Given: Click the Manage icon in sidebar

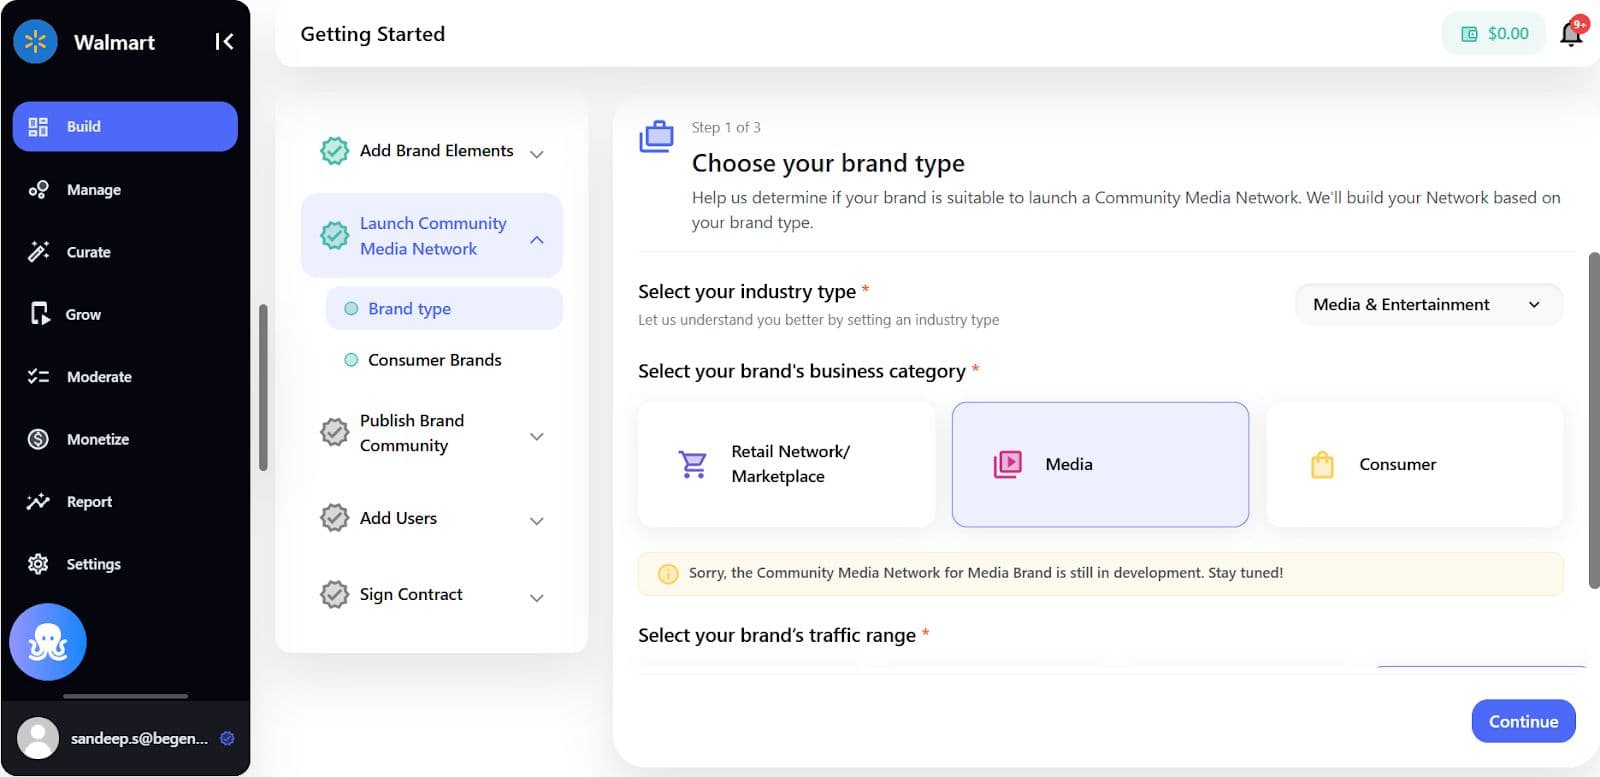Looking at the screenshot, I should point(38,190).
